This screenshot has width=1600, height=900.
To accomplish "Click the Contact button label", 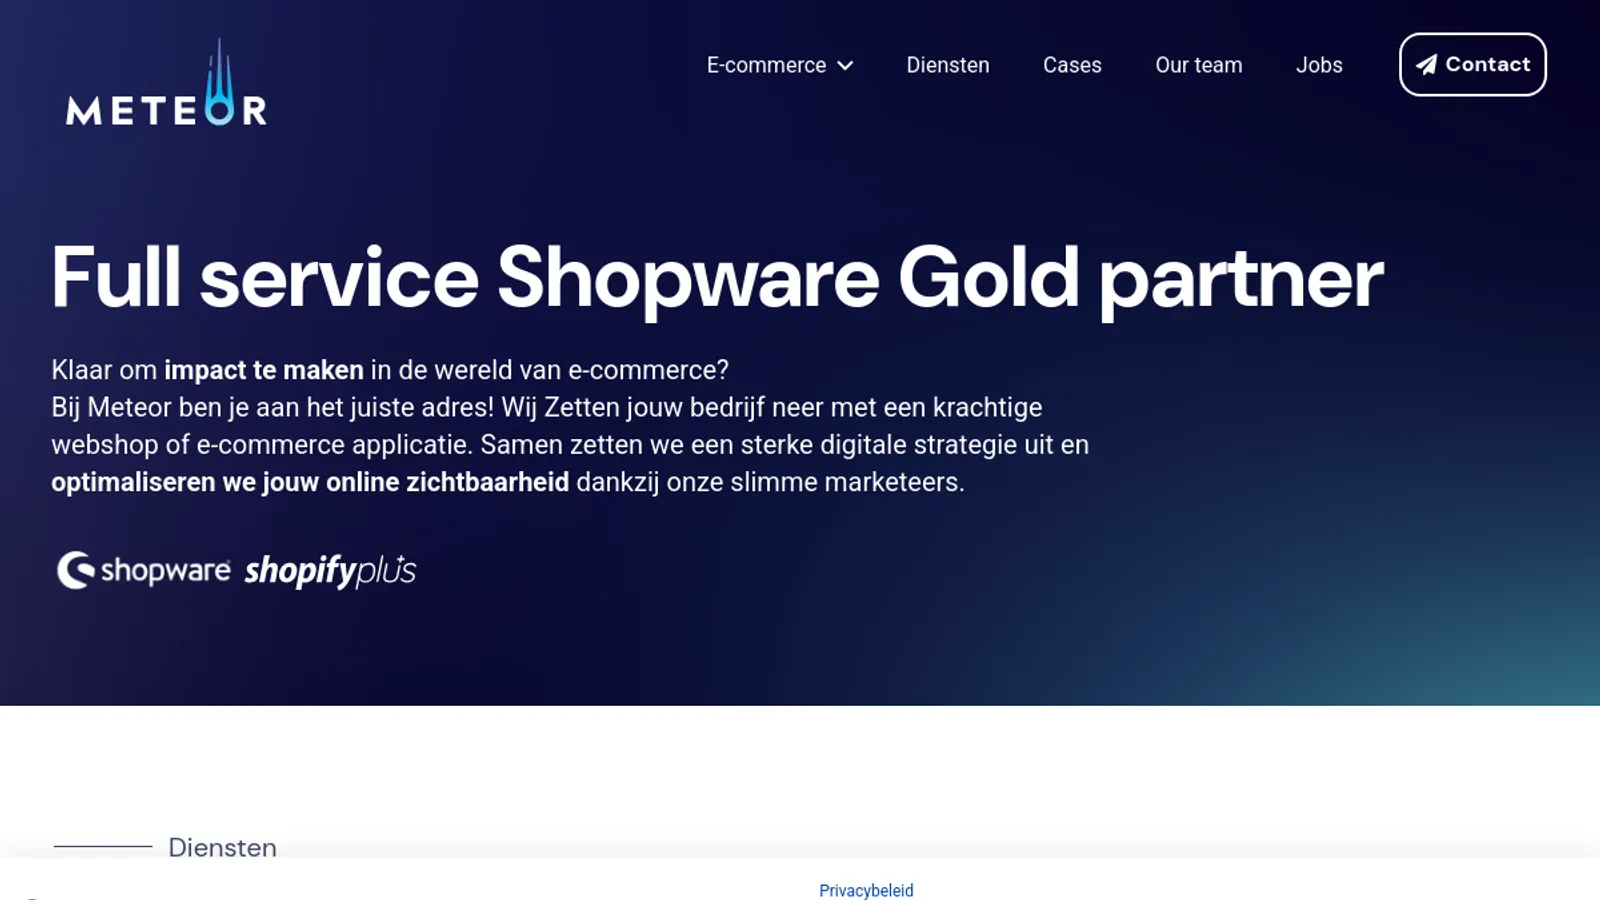I will click(x=1488, y=64).
